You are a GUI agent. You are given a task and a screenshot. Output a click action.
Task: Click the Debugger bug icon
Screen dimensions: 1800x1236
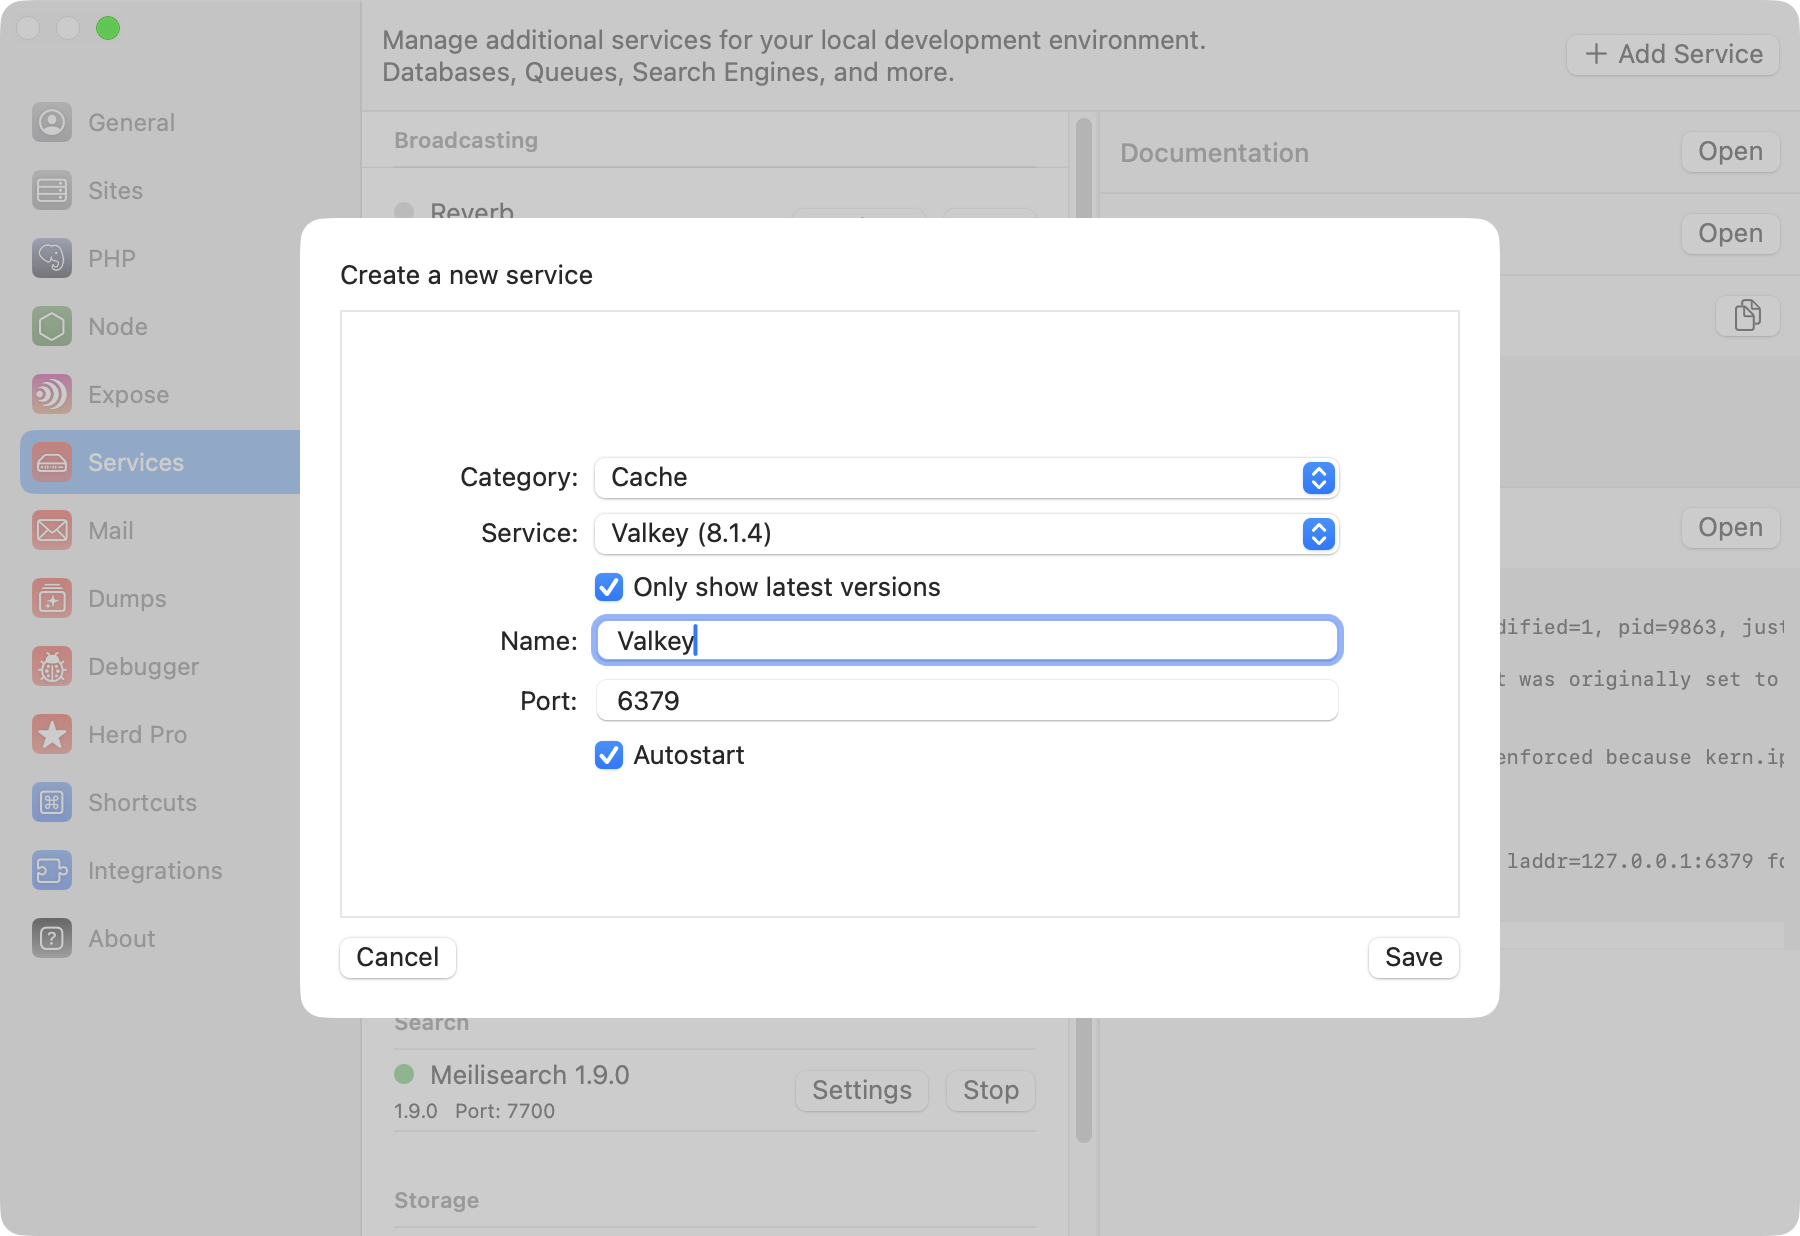click(51, 666)
